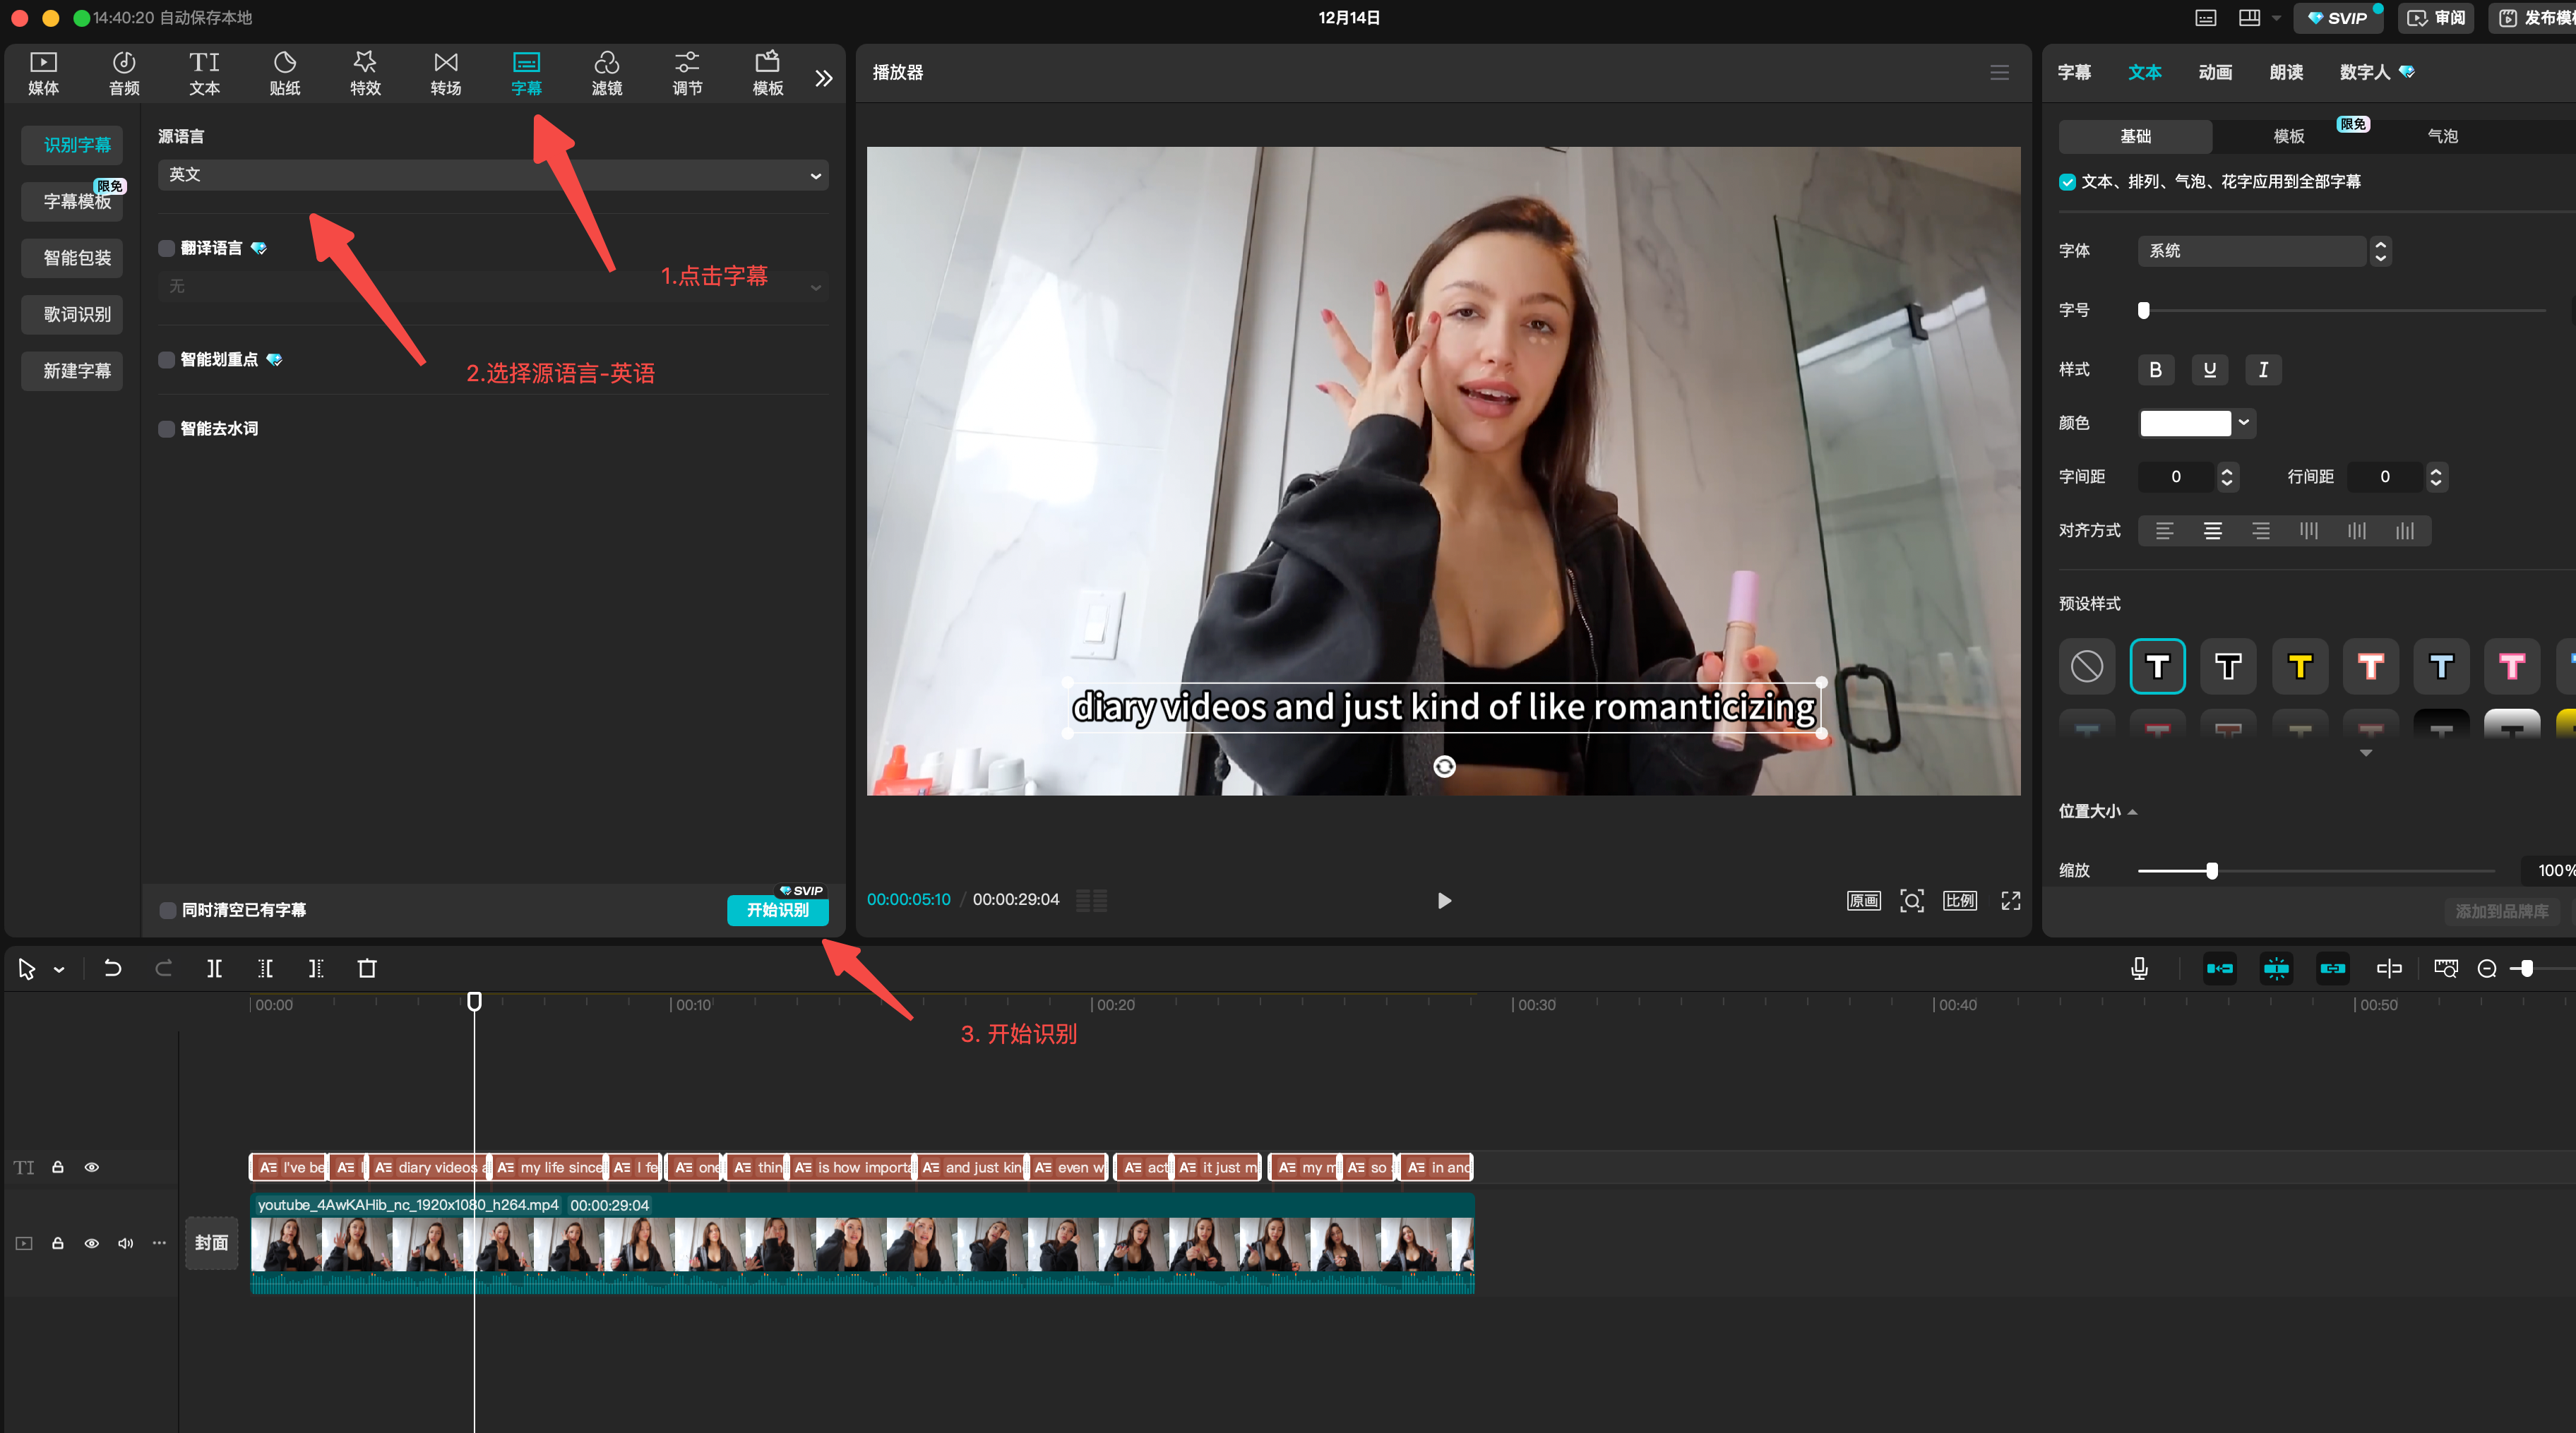Switch to the 动画 tab in right panel

click(2215, 72)
